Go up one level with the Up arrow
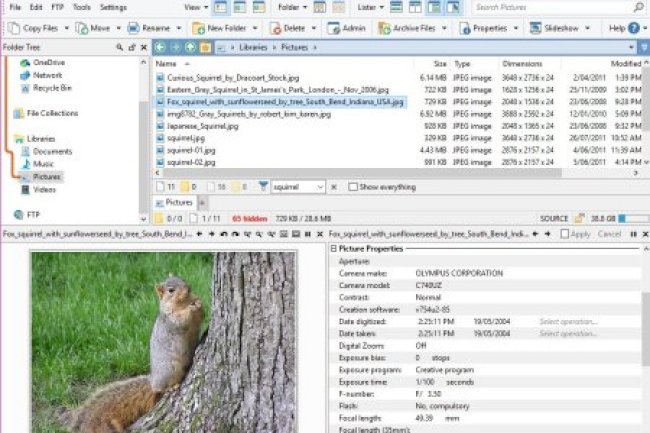Viewport: 650px width, 433px height. pos(190,47)
